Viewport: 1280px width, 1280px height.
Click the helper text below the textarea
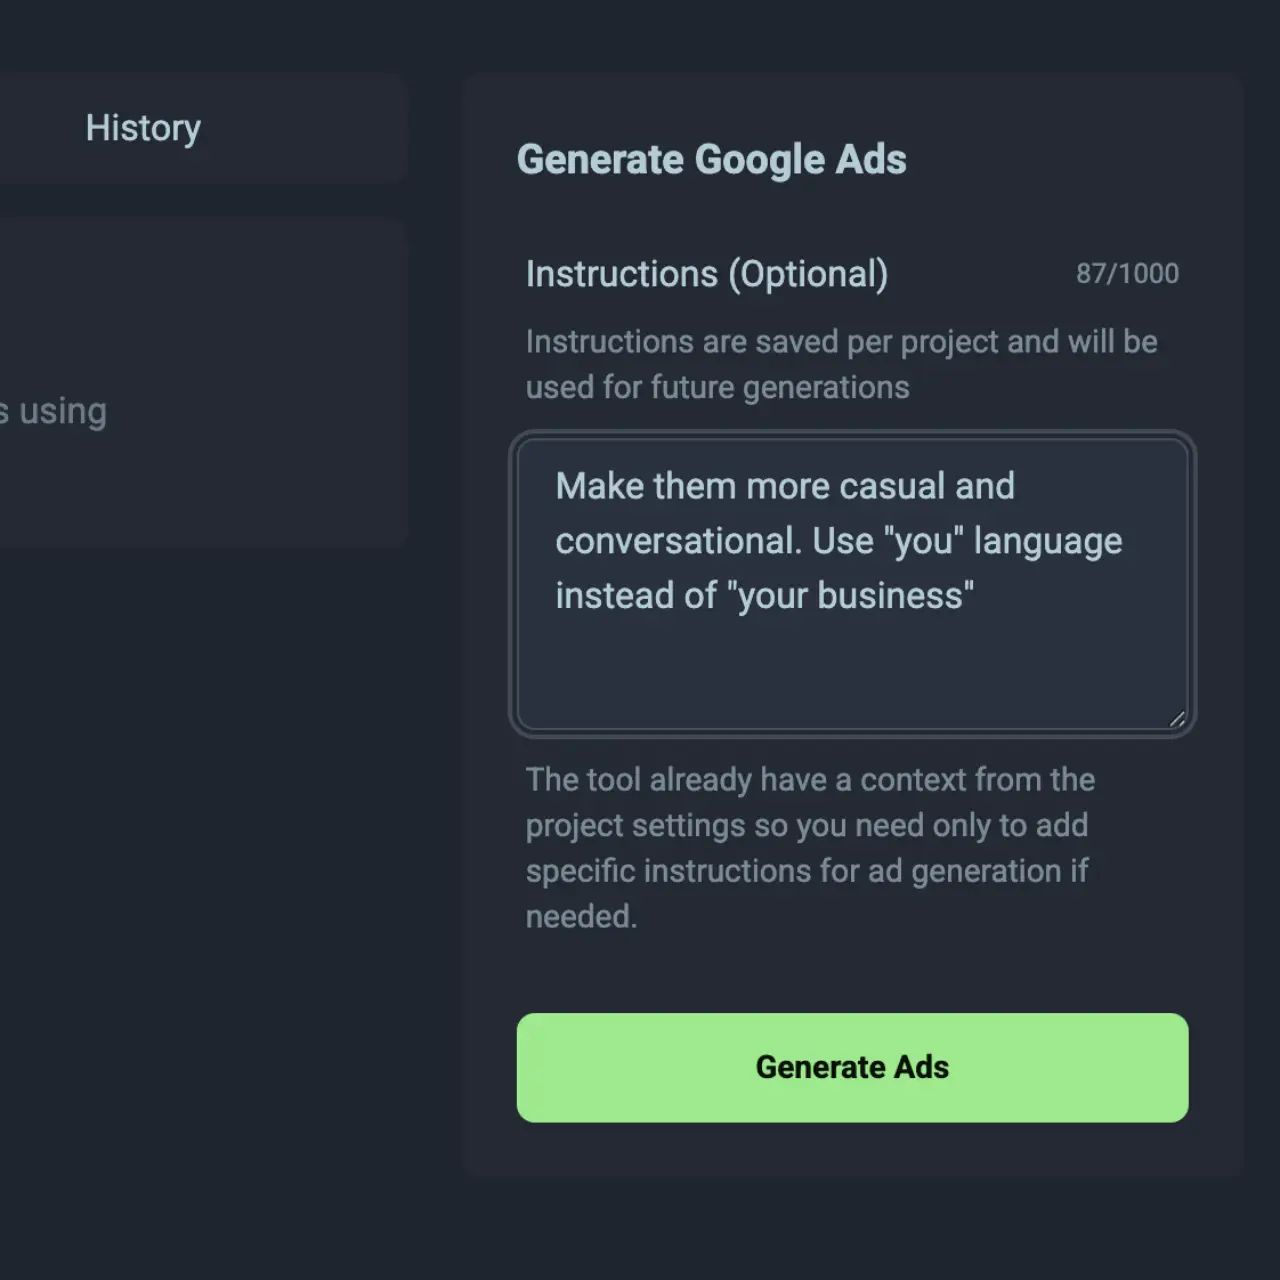(x=809, y=848)
